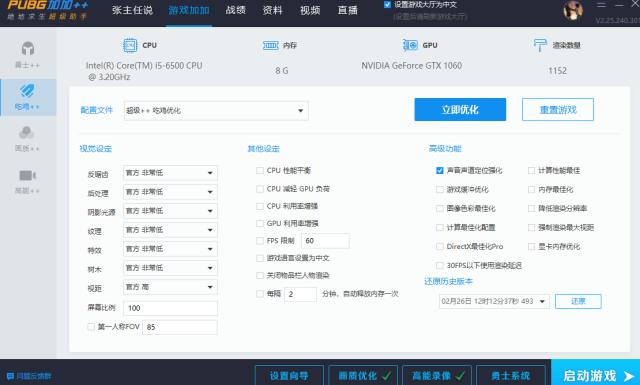Enable the 每隔 auto memory release checkbox
This screenshot has height=385, width=640.
tap(260, 294)
